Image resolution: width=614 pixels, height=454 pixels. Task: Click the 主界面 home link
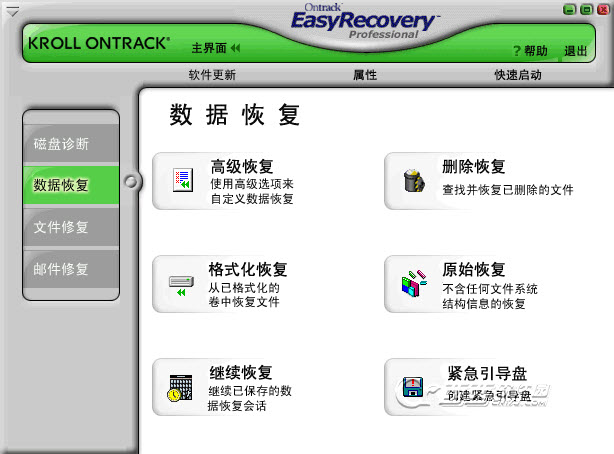(209, 48)
